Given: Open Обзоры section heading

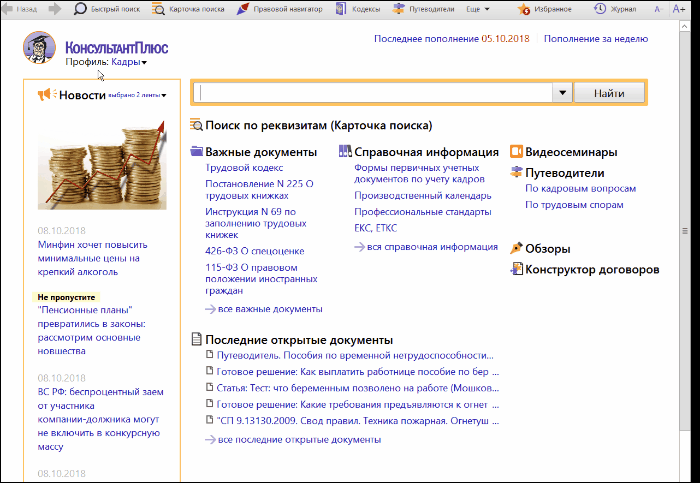Looking at the screenshot, I should click(547, 249).
